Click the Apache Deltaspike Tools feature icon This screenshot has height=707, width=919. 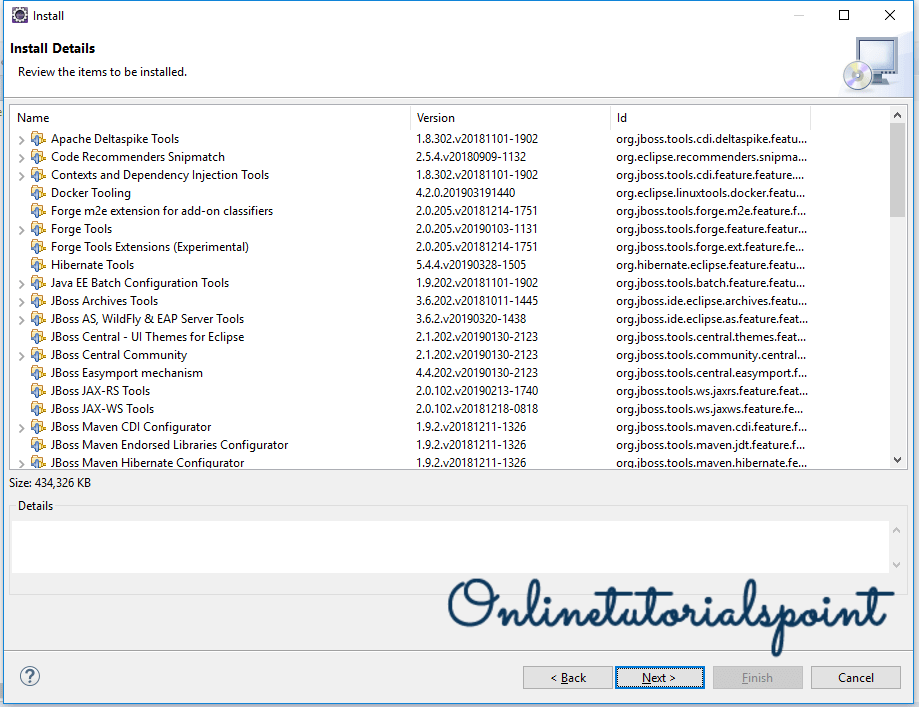(38, 139)
